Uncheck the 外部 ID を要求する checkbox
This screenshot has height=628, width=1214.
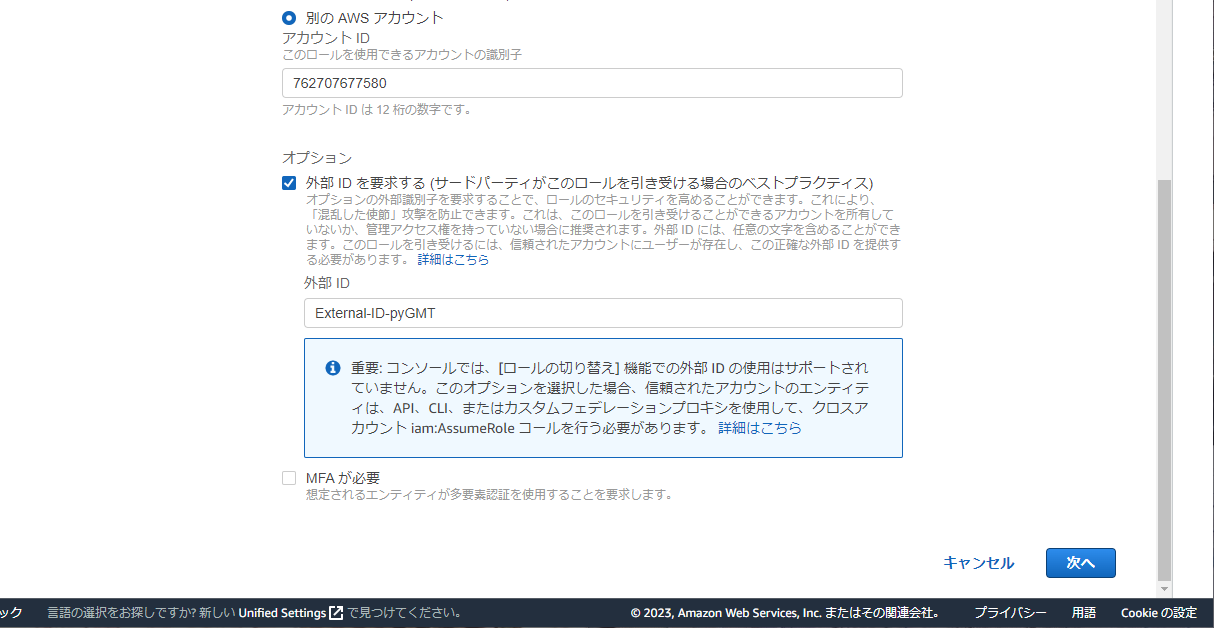click(289, 183)
